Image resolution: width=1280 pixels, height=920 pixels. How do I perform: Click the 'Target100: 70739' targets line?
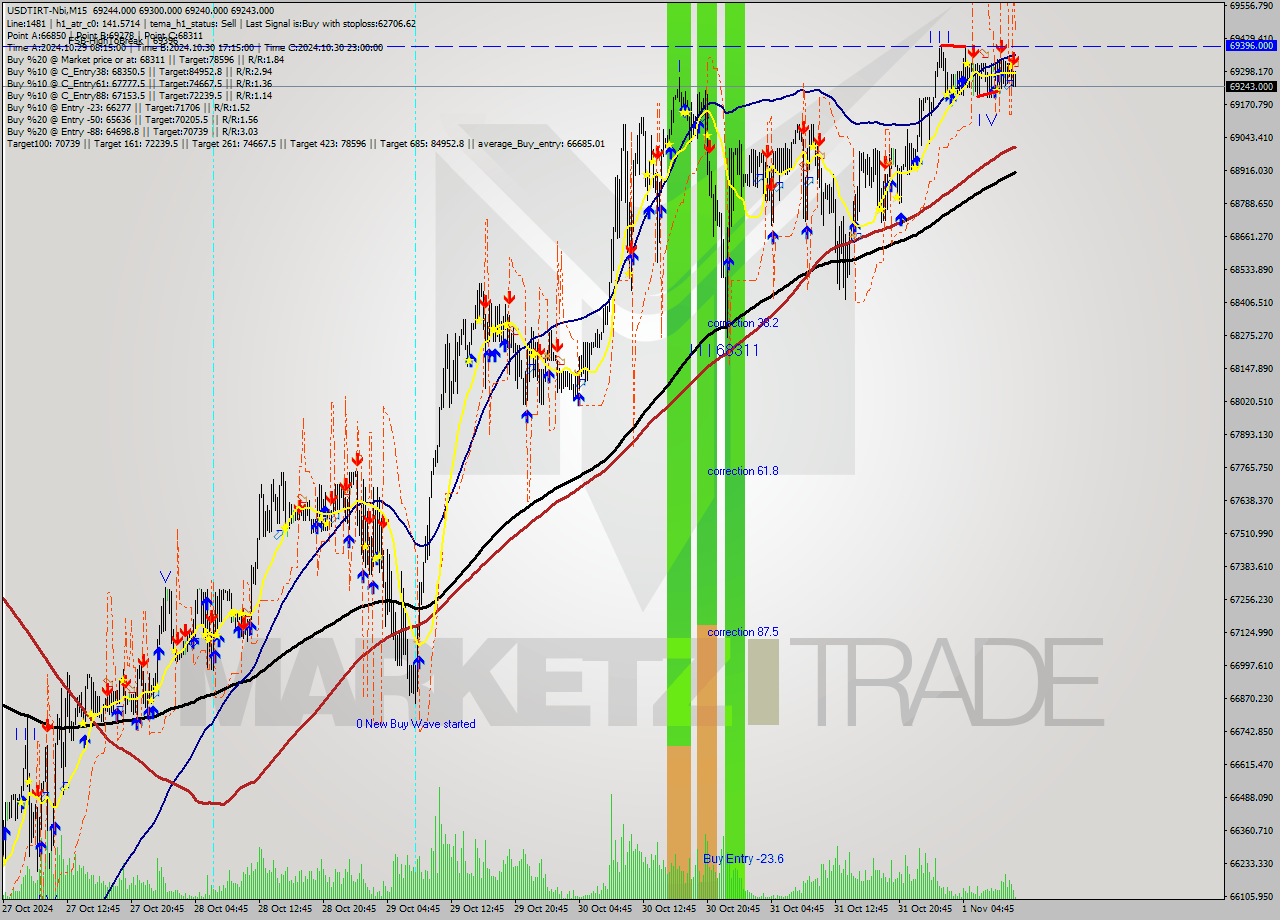[x=306, y=143]
